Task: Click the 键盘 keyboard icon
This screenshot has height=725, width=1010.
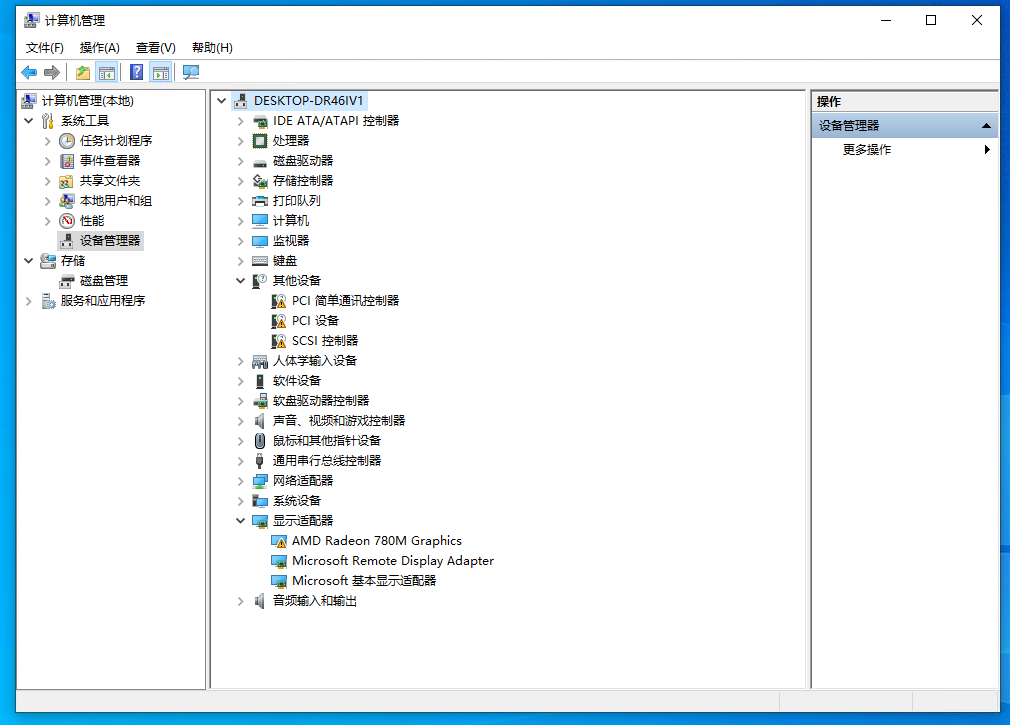Action: (260, 261)
